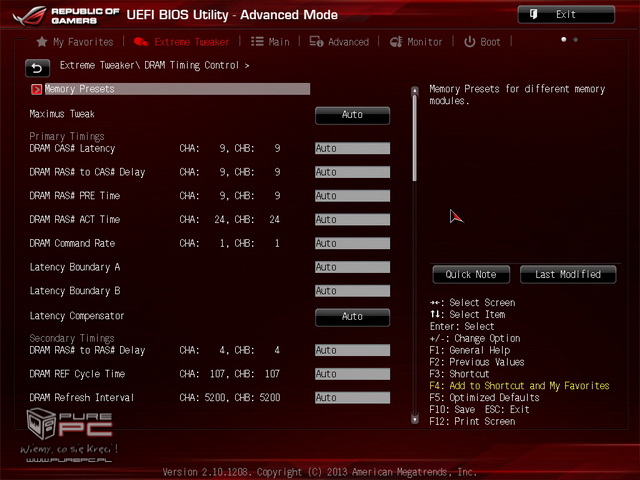Click the DRAM Refresh Interval field

[352, 398]
